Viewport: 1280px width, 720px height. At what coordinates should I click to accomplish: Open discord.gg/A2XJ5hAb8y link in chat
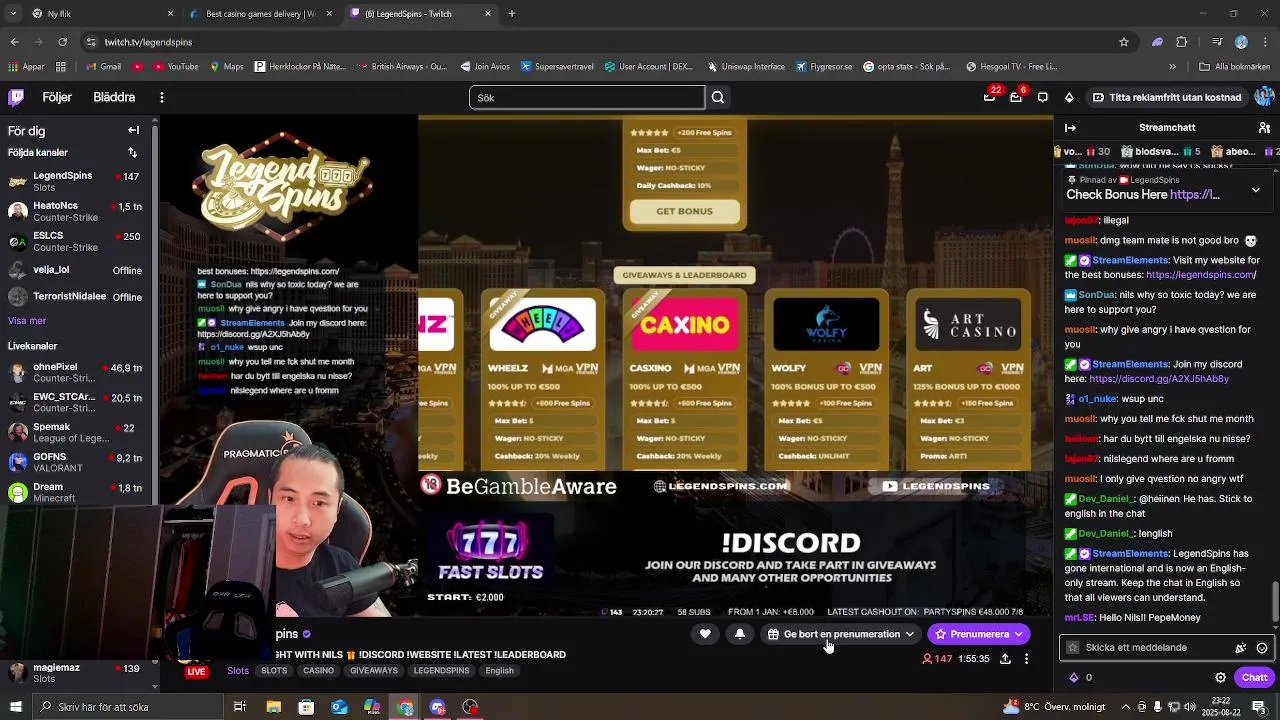(x=1159, y=379)
